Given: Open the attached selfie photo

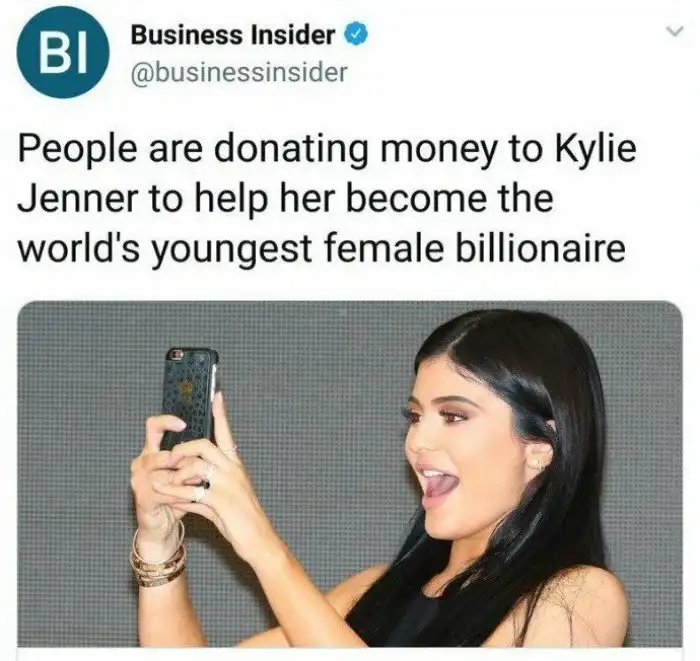Looking at the screenshot, I should pos(350,474).
